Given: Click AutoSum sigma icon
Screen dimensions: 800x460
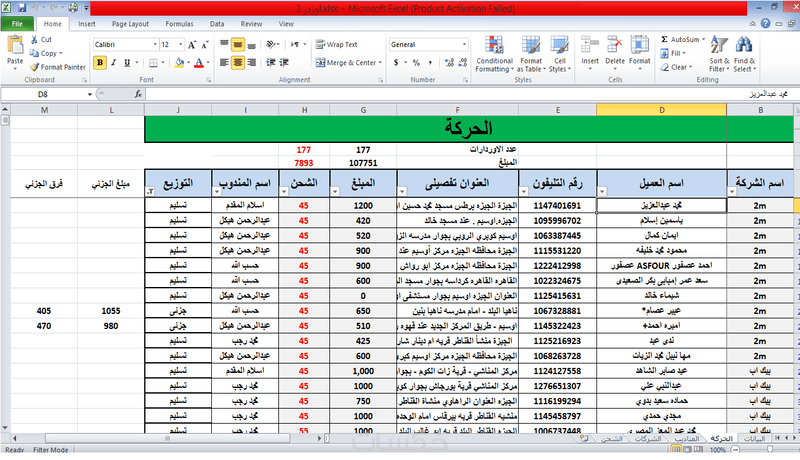Looking at the screenshot, I should tap(664, 39).
